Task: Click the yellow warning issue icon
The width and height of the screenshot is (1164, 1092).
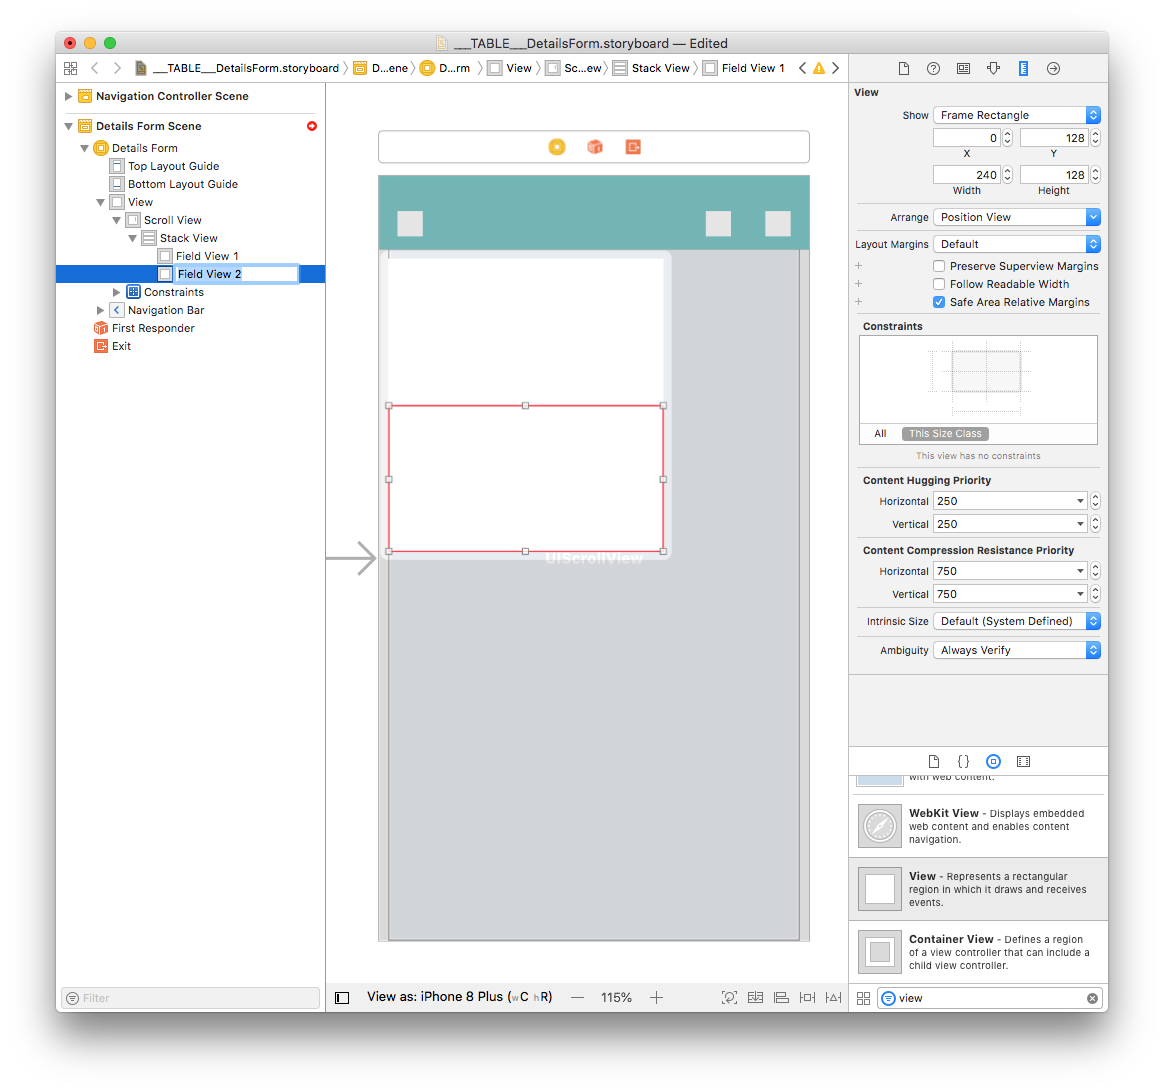Action: click(x=819, y=68)
